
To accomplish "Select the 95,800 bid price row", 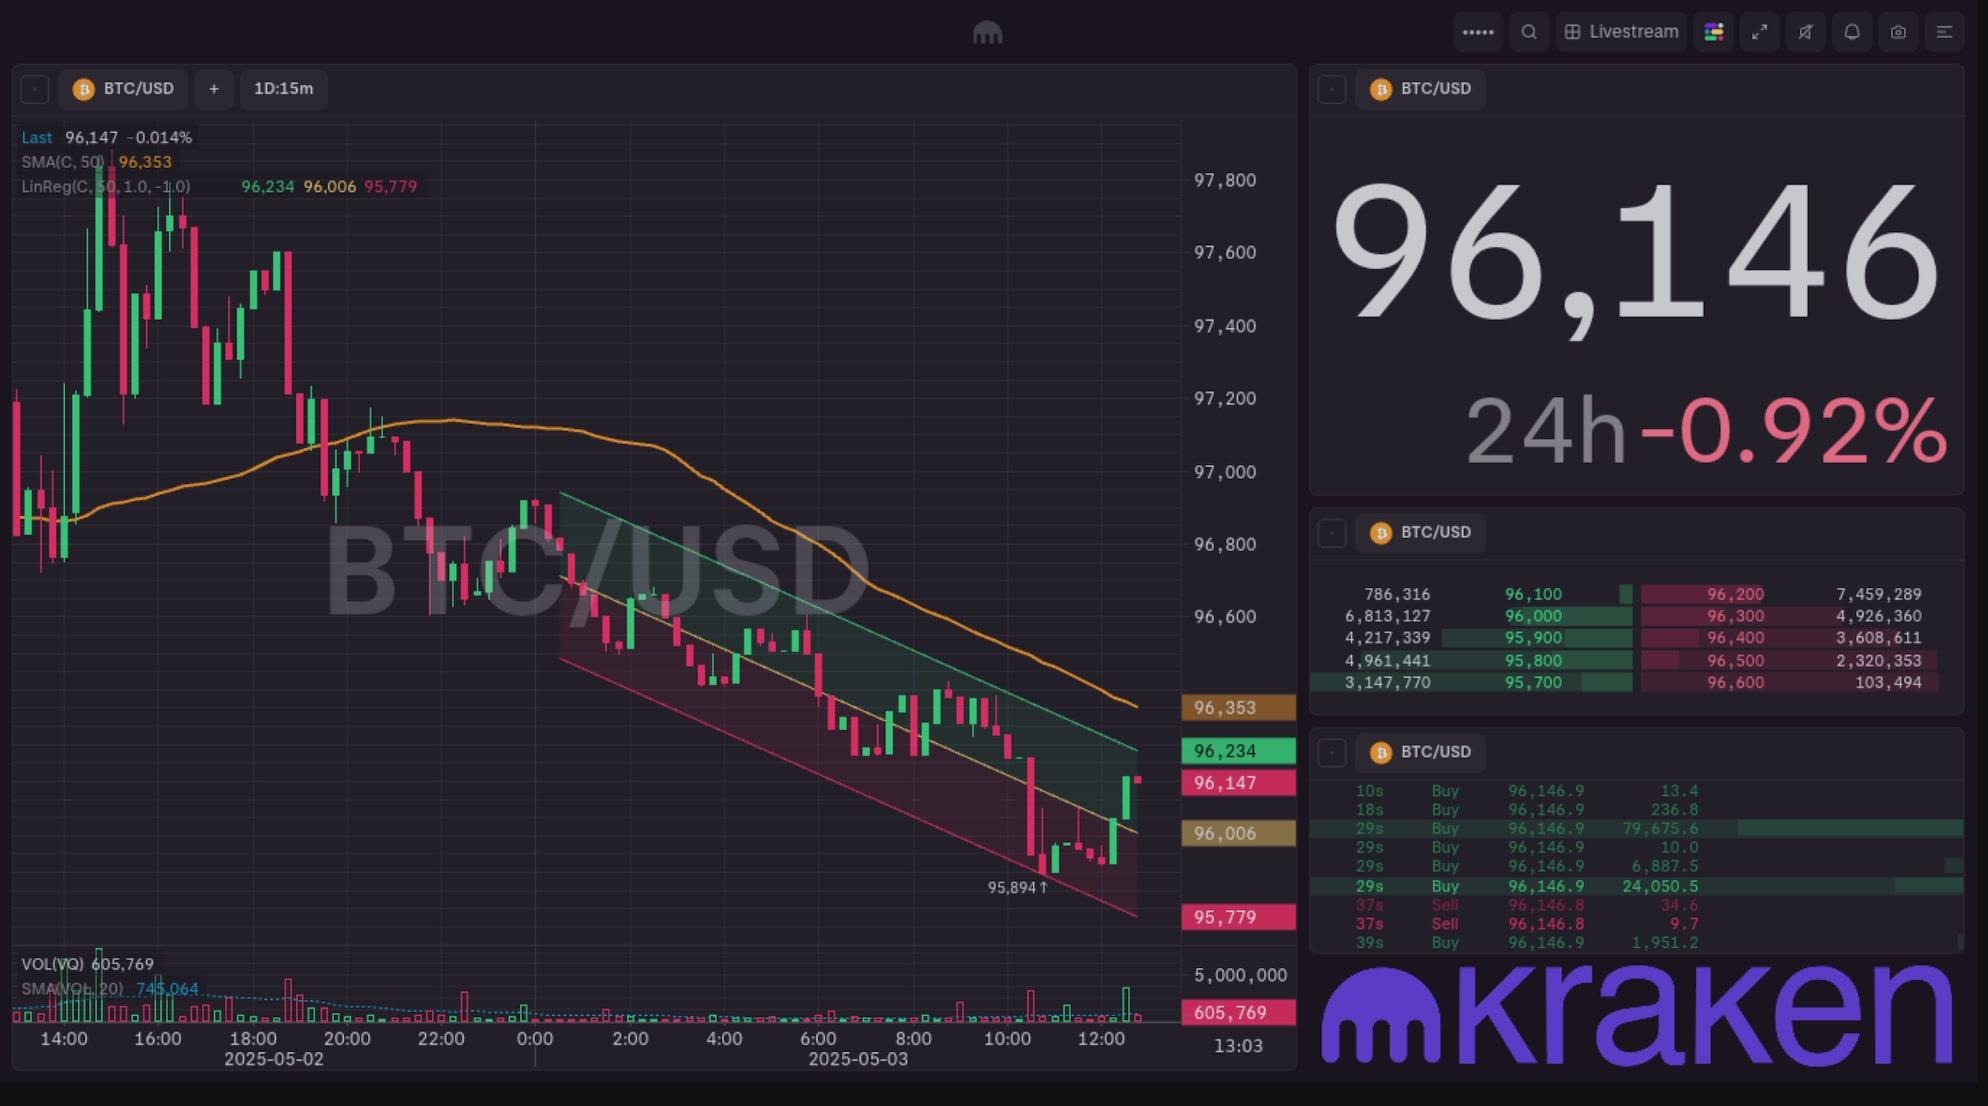I will point(1472,661).
